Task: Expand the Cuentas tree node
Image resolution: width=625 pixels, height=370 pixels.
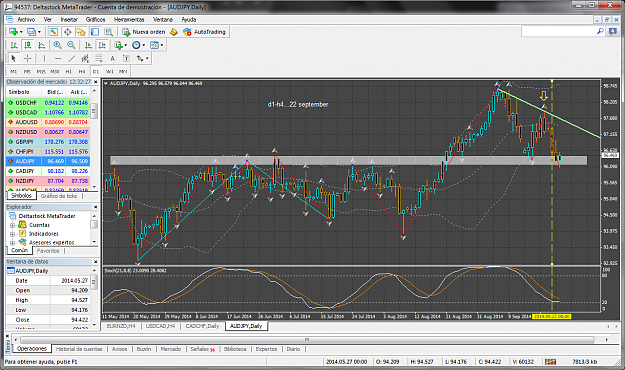Action: 12,225
